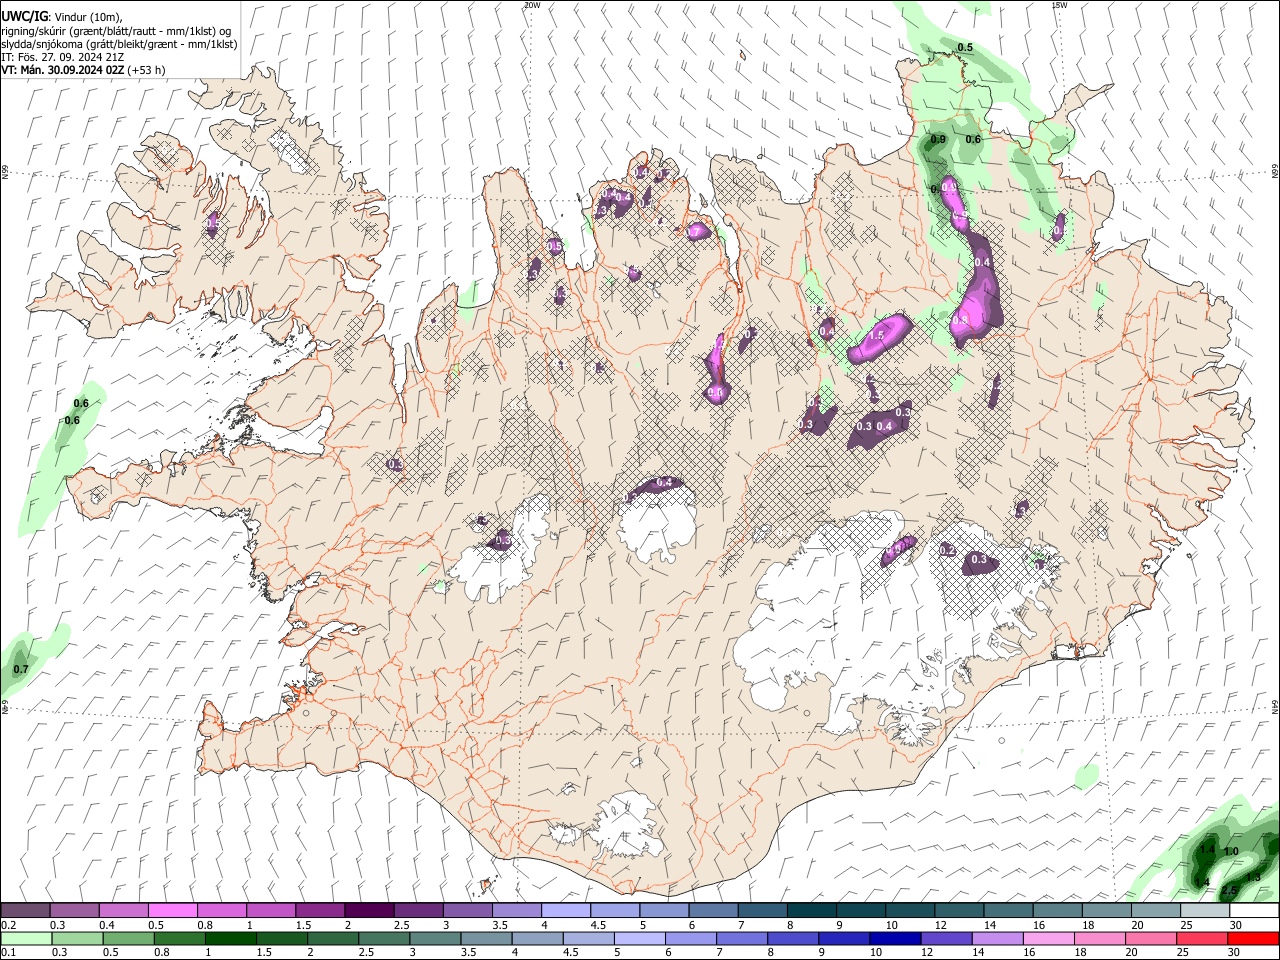Click lower legend swatch between 18 and 20

(1099, 938)
